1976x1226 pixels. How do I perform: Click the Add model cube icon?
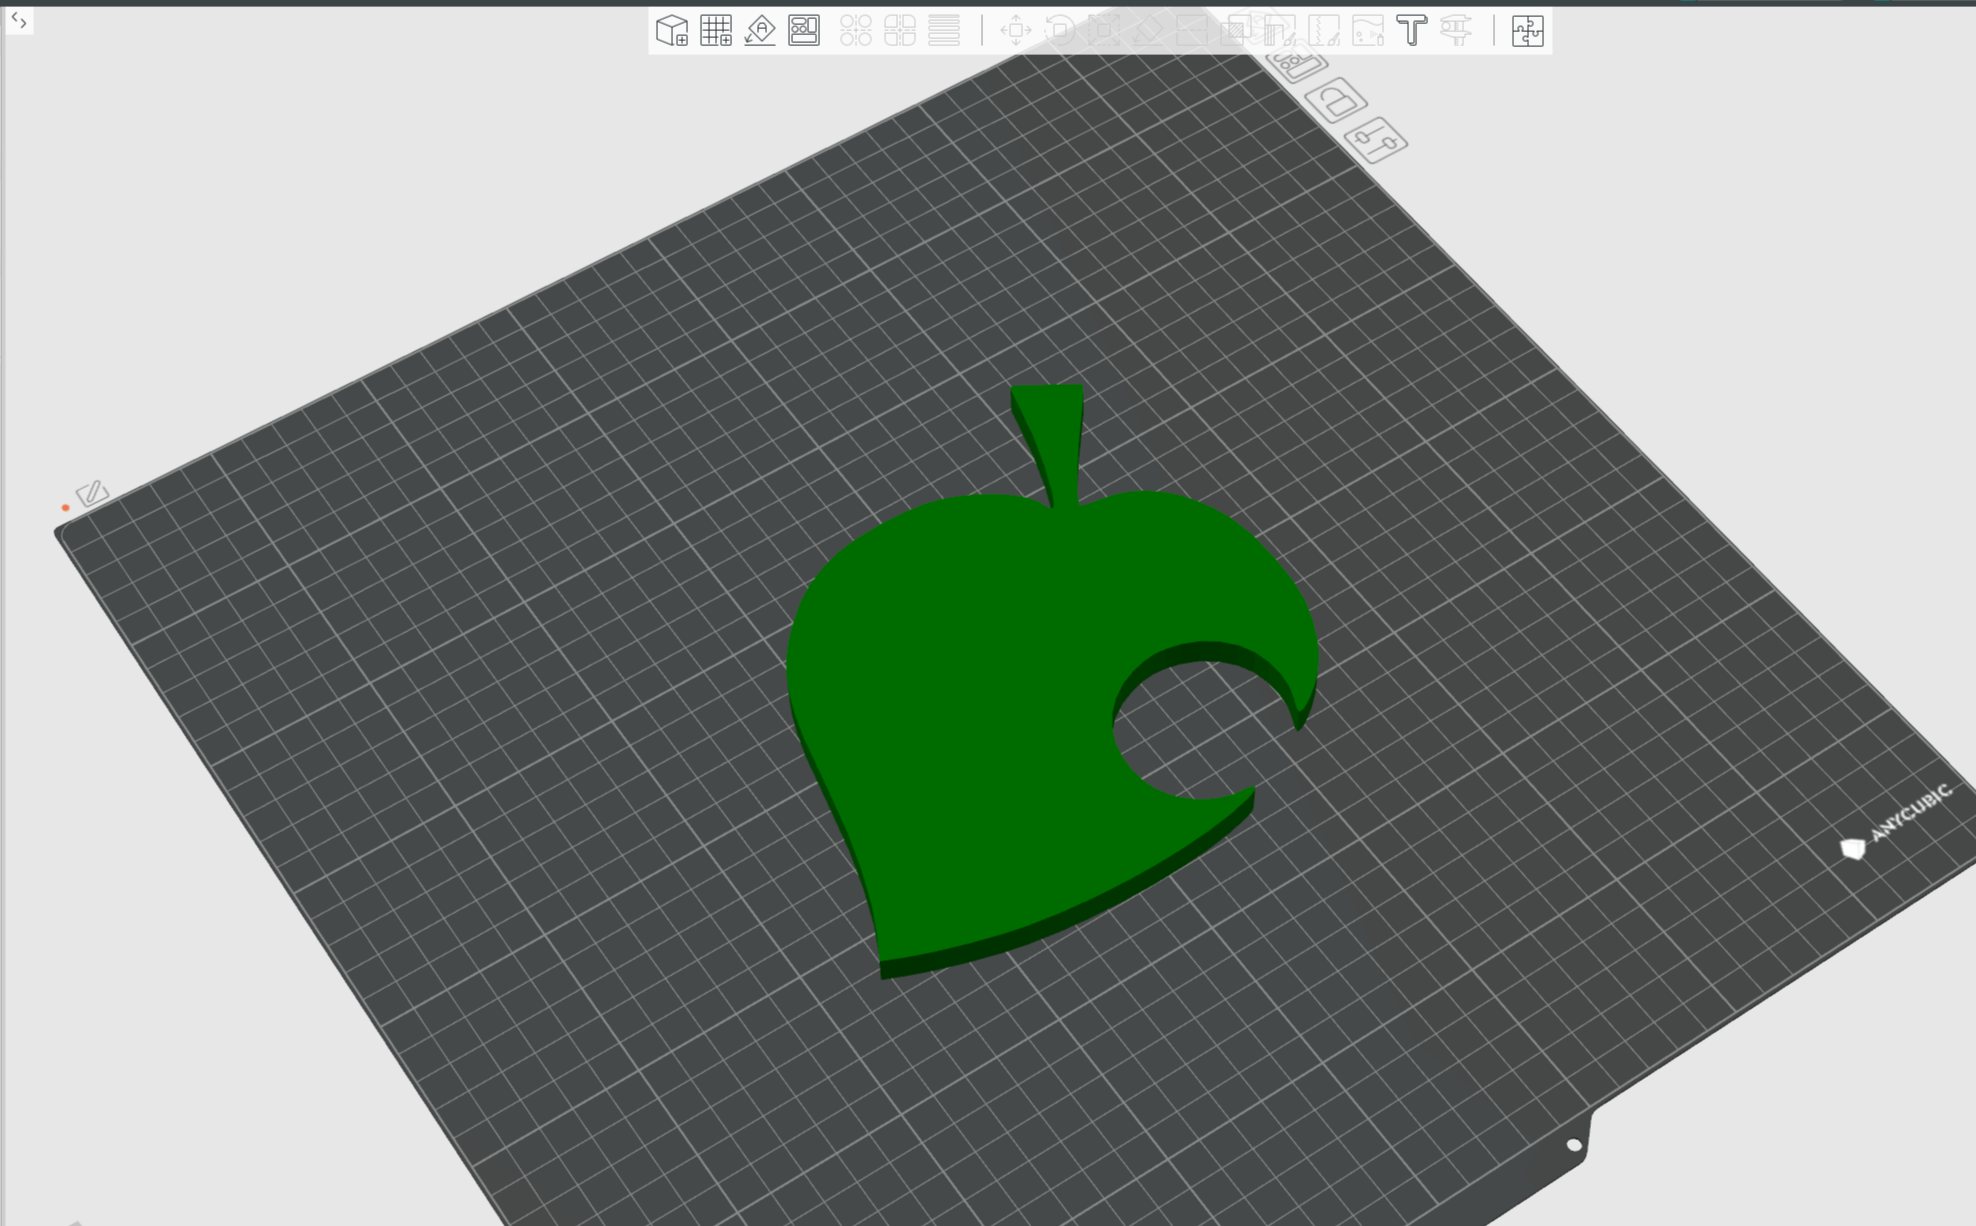pos(672,30)
